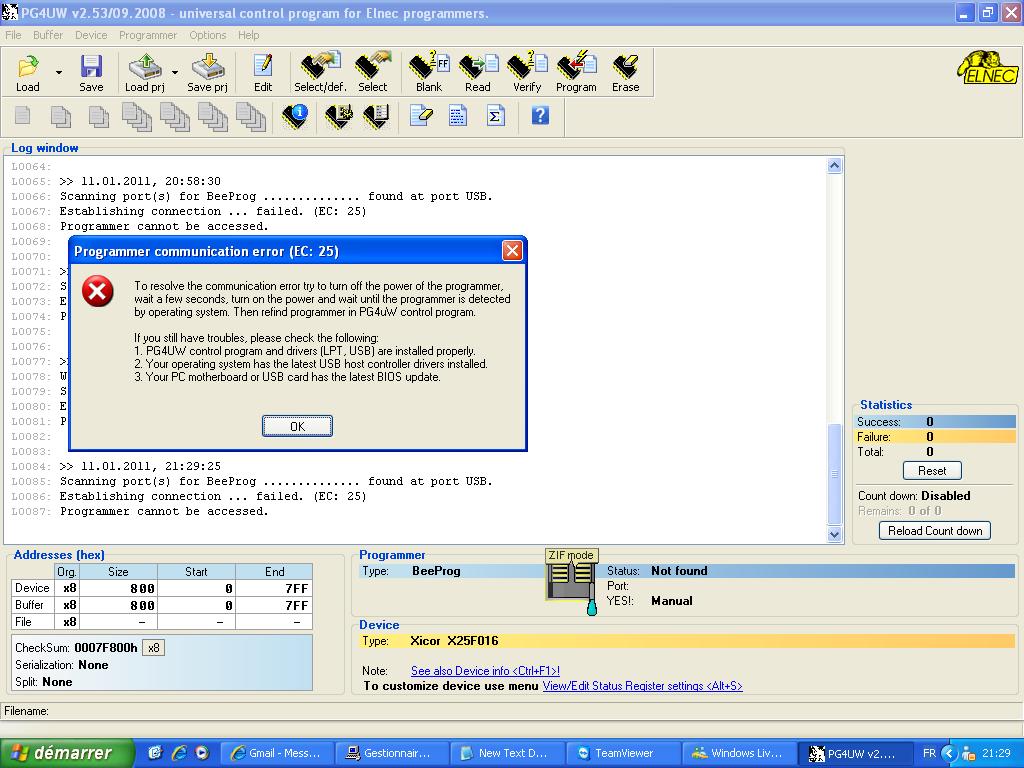Open the Help menu
Screen dimensions: 1024x768
point(248,35)
